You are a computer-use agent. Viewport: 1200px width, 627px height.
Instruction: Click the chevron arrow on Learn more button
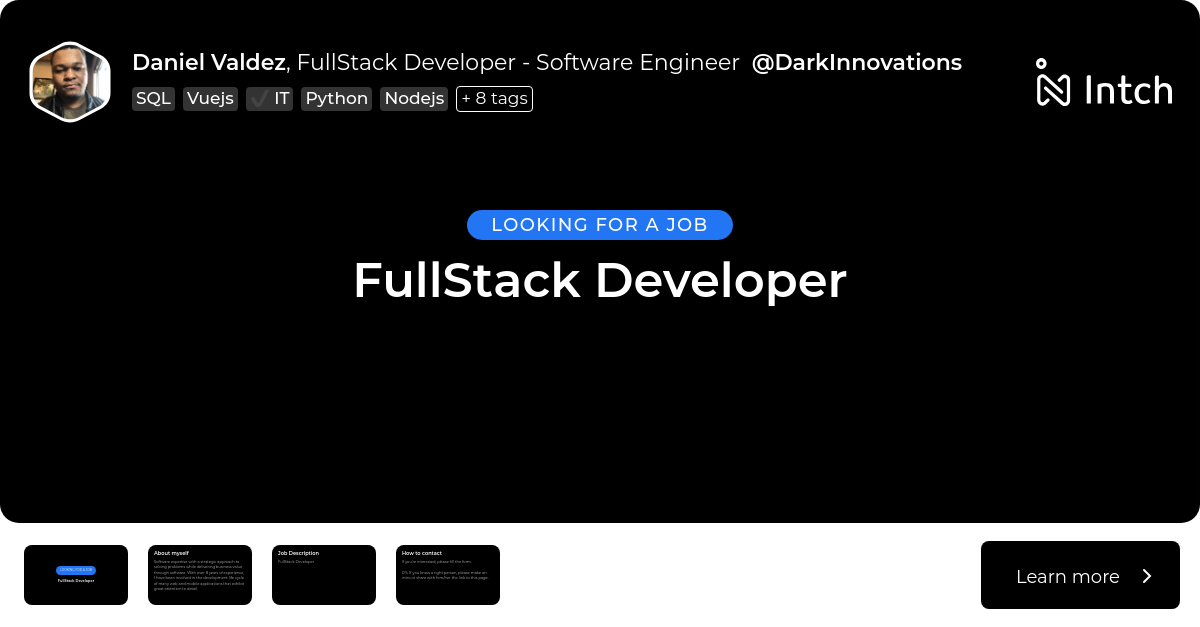coord(1148,576)
